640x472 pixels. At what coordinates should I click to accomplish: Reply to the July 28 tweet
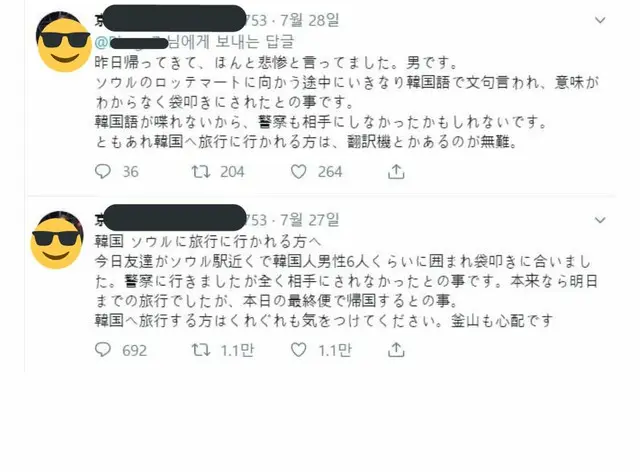tap(102, 171)
